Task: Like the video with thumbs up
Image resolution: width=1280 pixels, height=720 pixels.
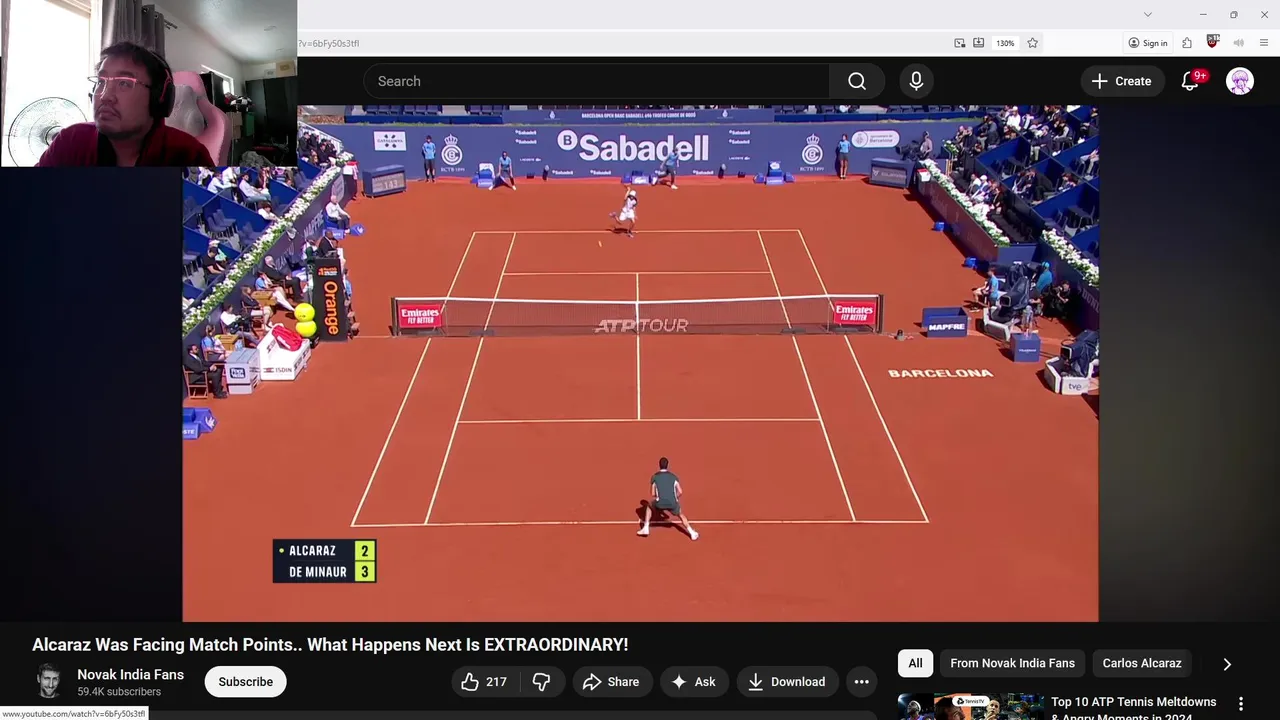Action: [484, 682]
